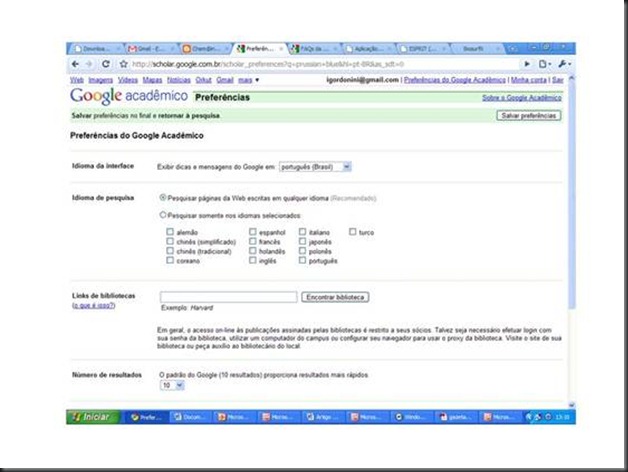The width and height of the screenshot is (628, 472).
Task: Expand the mais menu
Action: 248,80
